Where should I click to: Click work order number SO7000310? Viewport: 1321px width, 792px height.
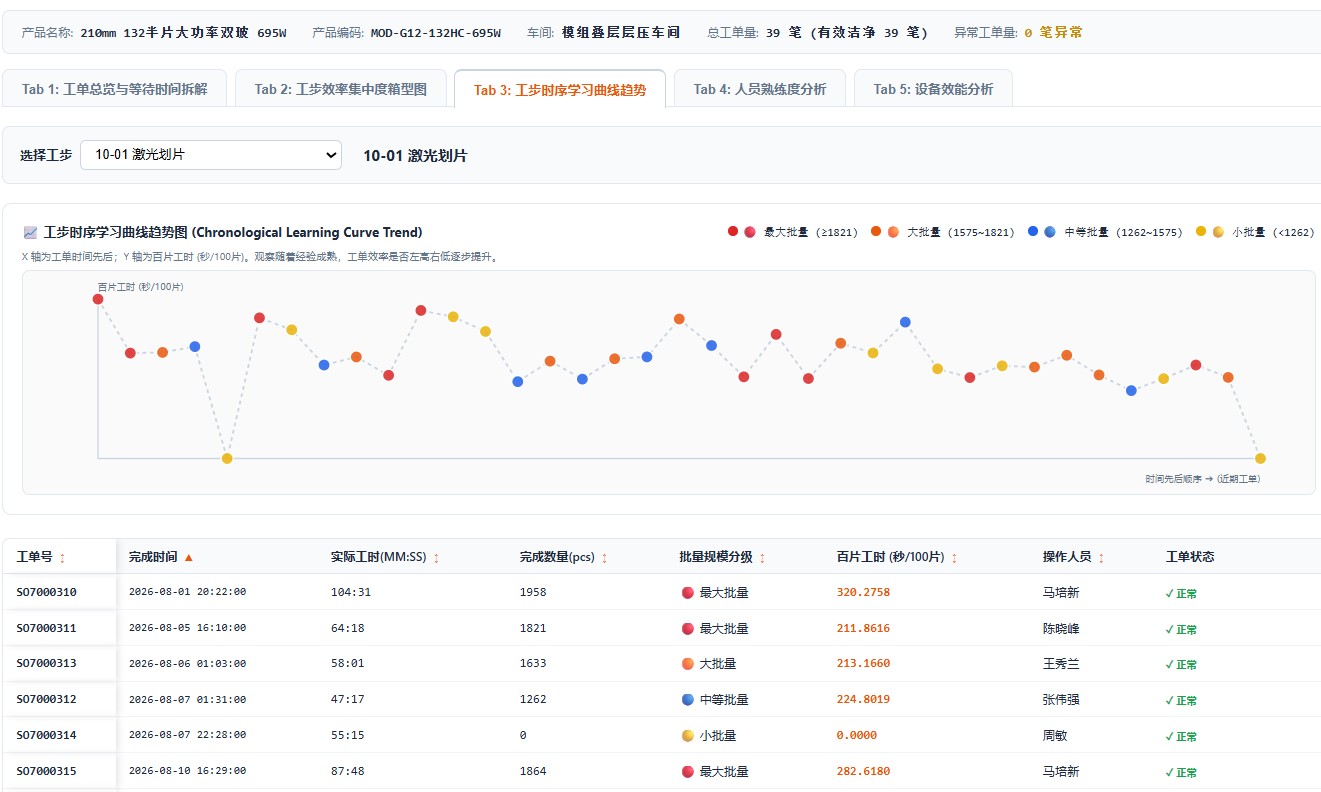[46, 592]
